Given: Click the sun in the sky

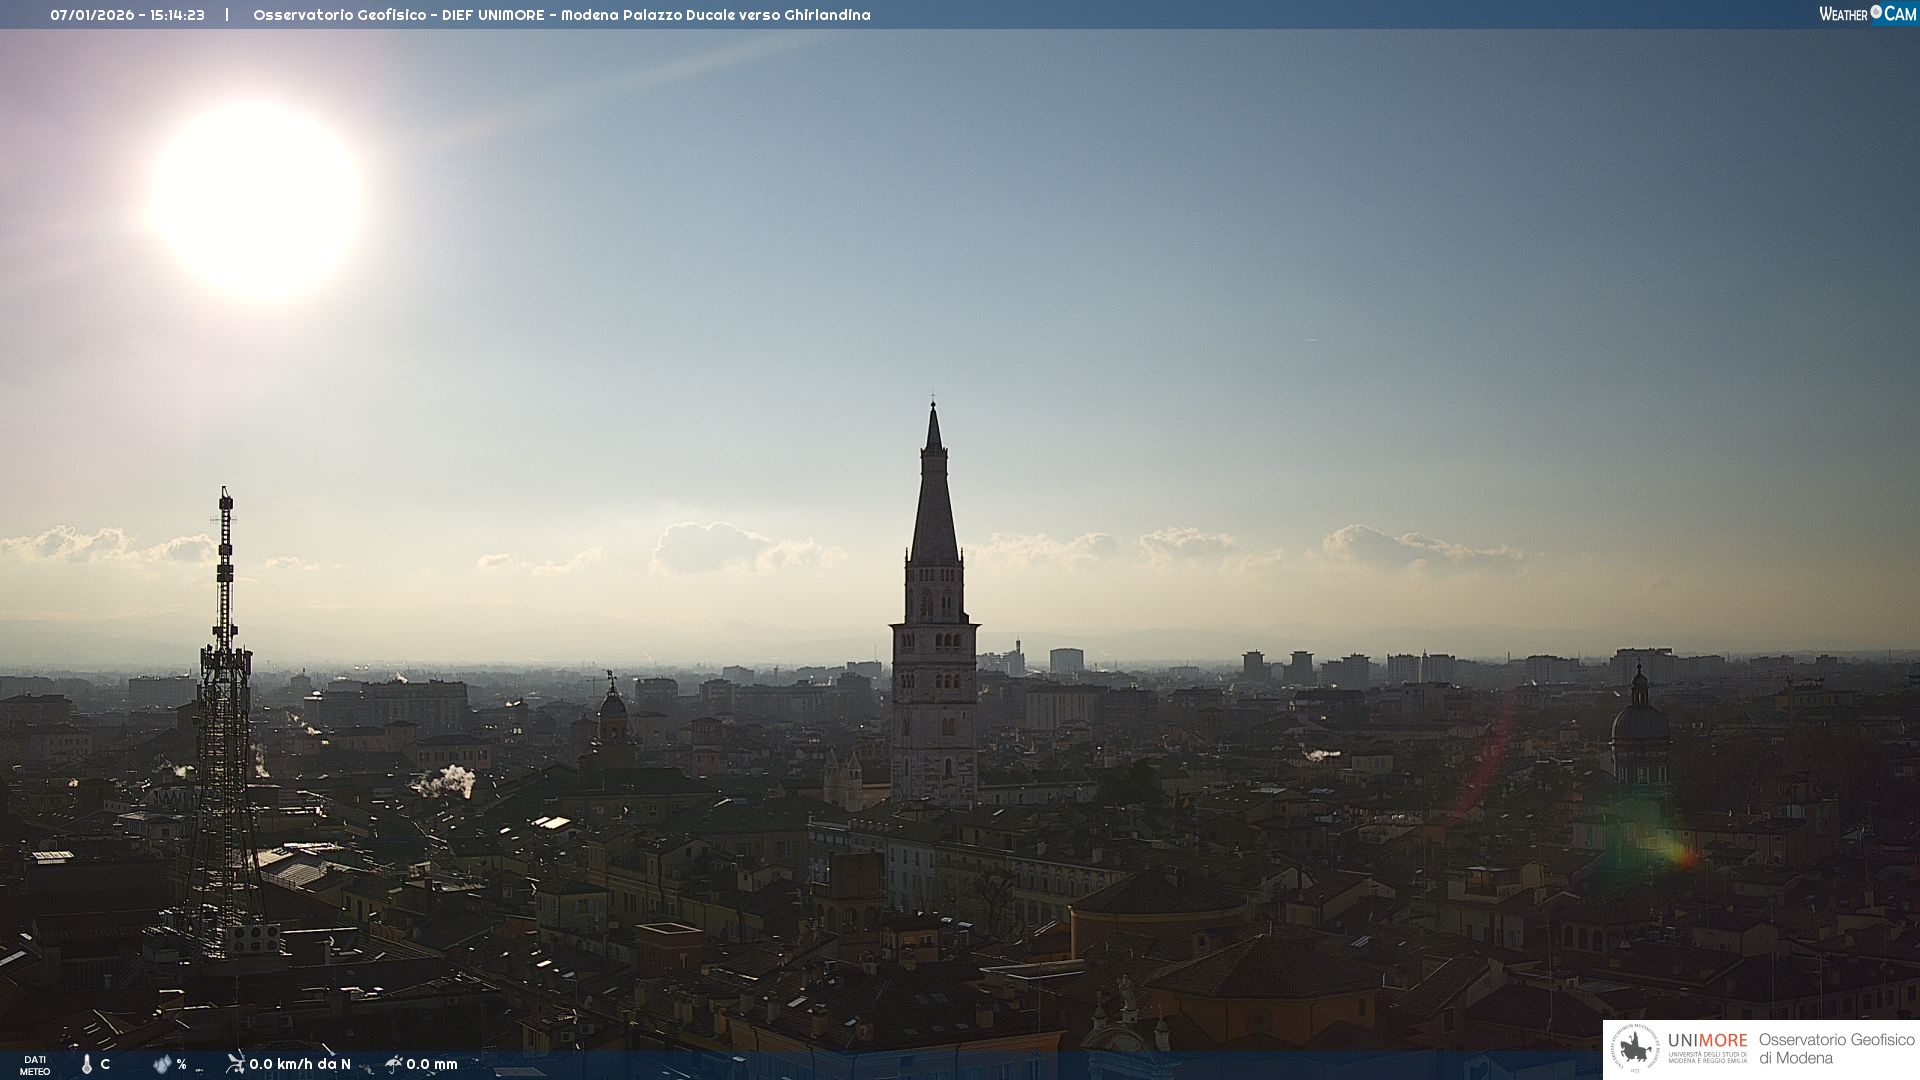Looking at the screenshot, I should (x=256, y=200).
